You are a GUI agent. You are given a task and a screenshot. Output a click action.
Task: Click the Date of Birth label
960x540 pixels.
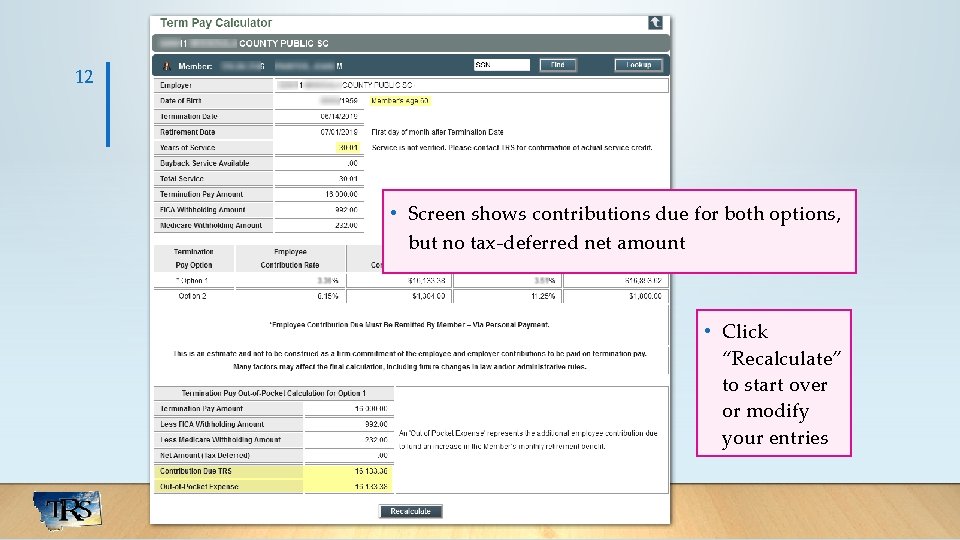click(x=181, y=101)
